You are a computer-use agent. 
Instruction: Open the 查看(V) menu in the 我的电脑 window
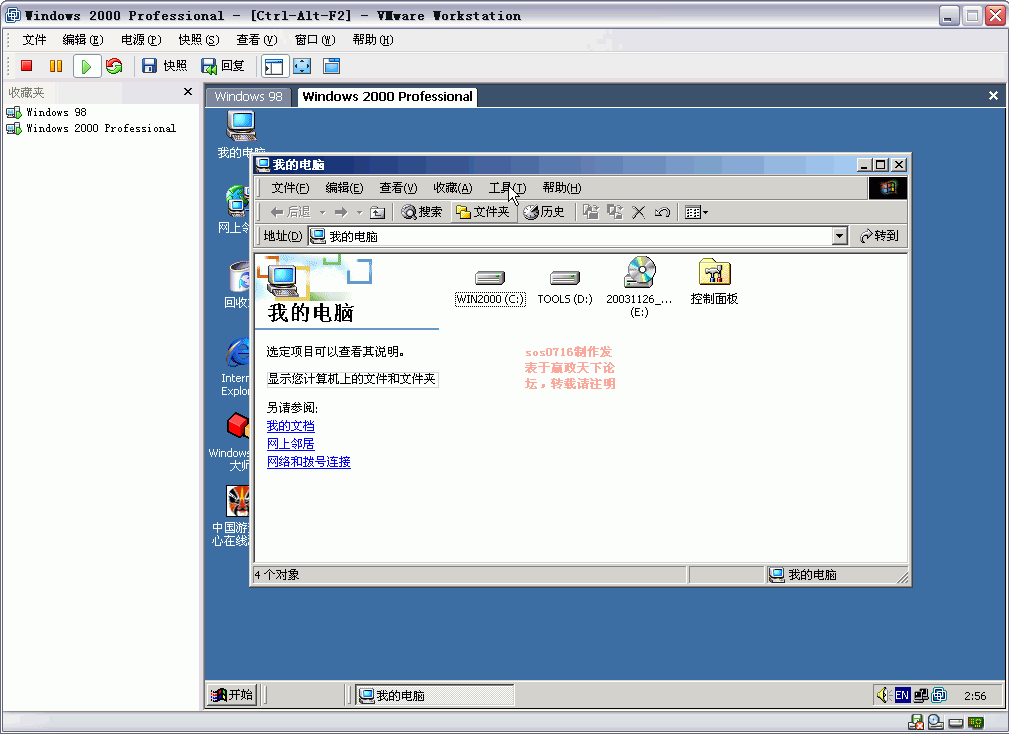pyautogui.click(x=398, y=188)
